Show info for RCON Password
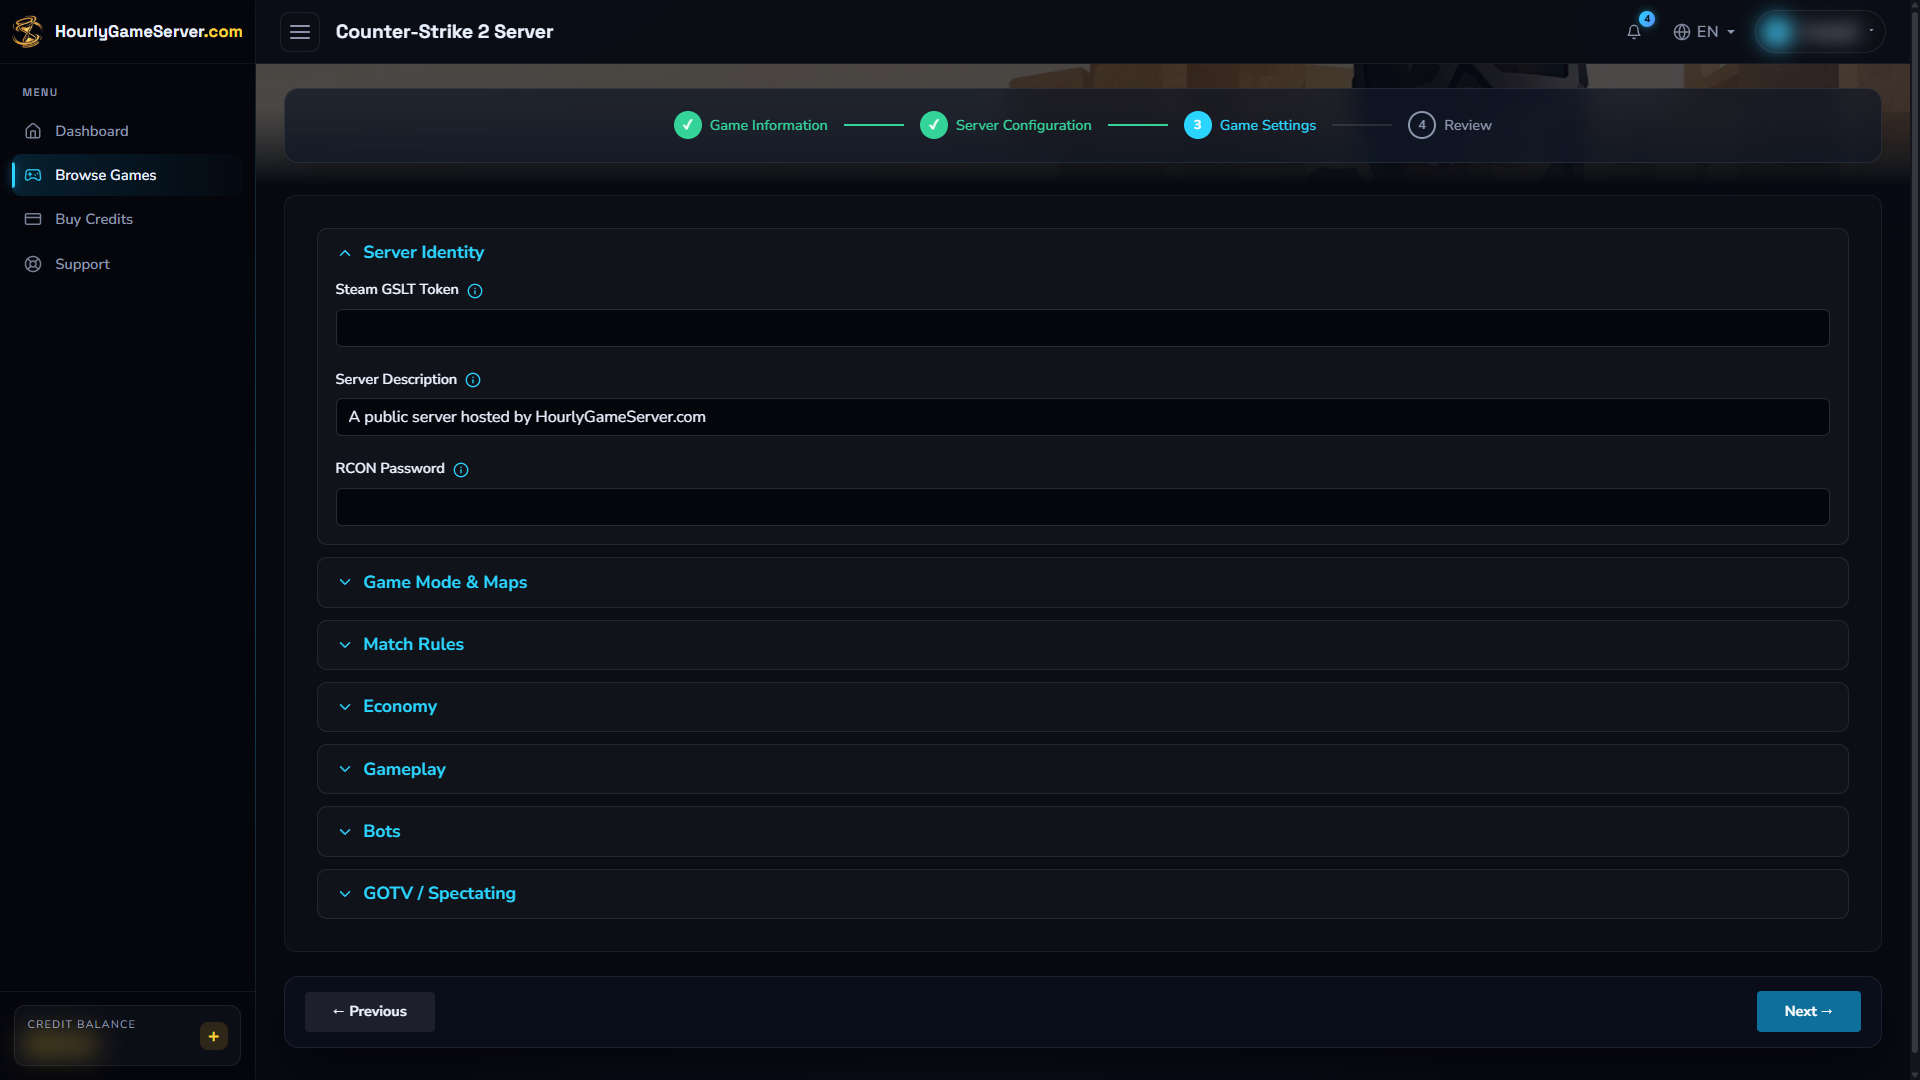The image size is (1920, 1080). click(461, 470)
